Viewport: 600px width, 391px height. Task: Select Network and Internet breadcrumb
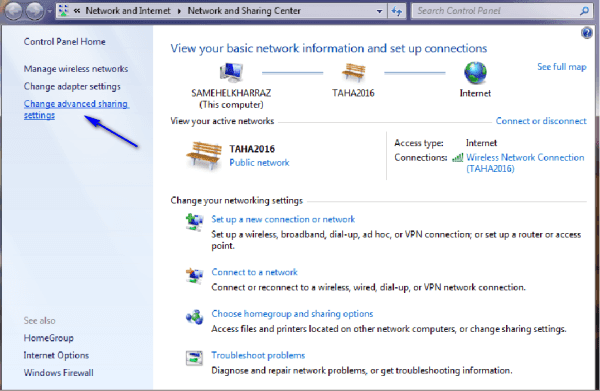coord(128,11)
